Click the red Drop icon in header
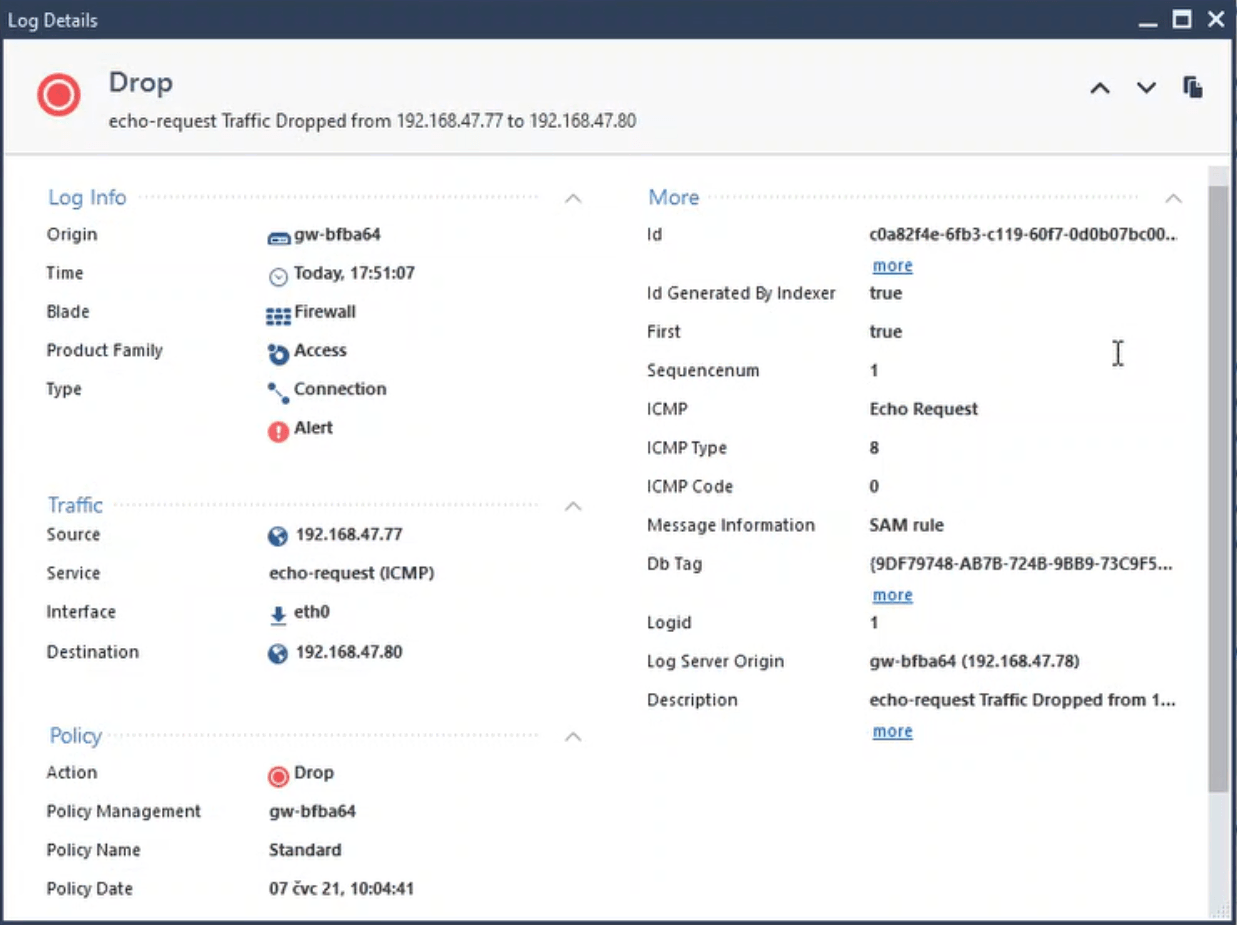The height and width of the screenshot is (925, 1237). point(58,95)
